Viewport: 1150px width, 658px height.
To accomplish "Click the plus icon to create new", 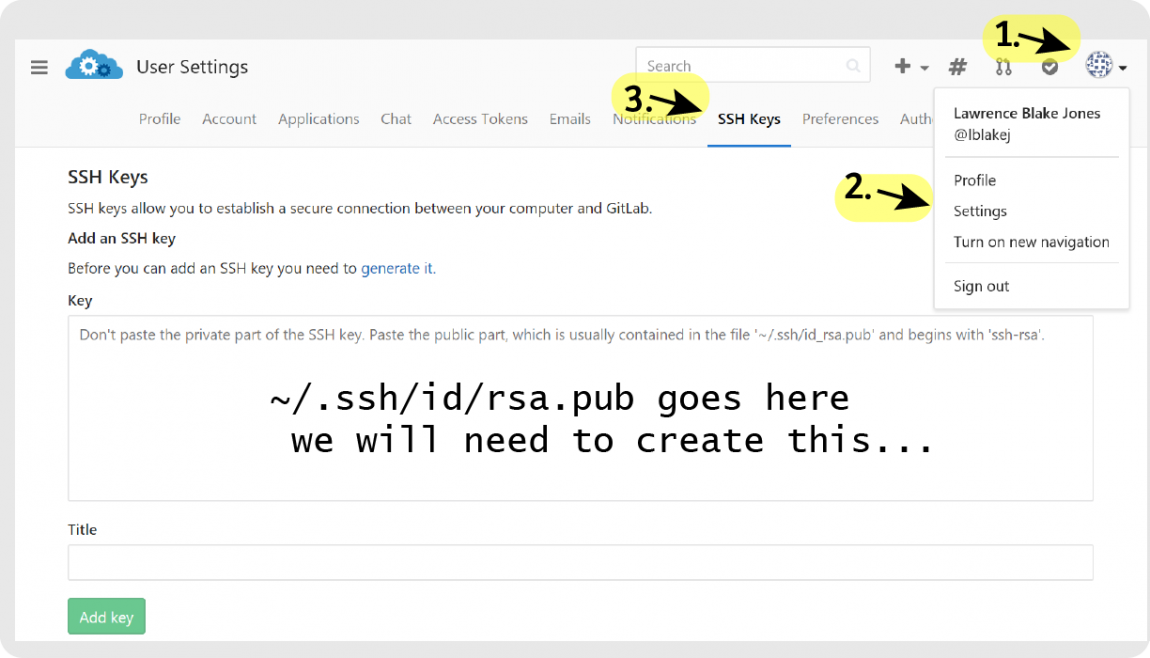I will pos(903,67).
